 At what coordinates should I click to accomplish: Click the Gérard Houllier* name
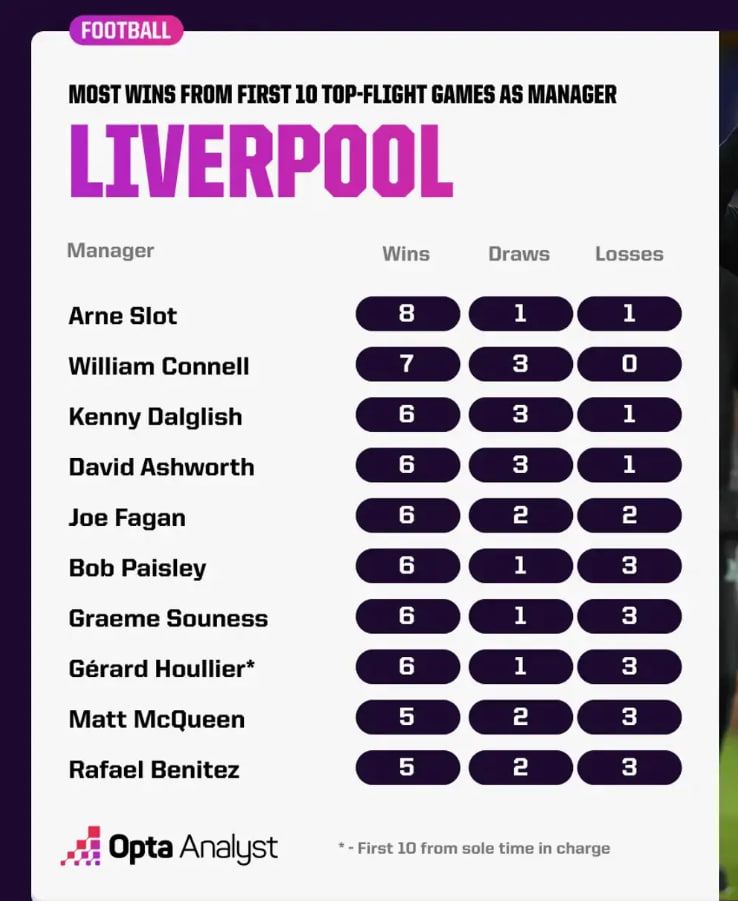point(162,669)
